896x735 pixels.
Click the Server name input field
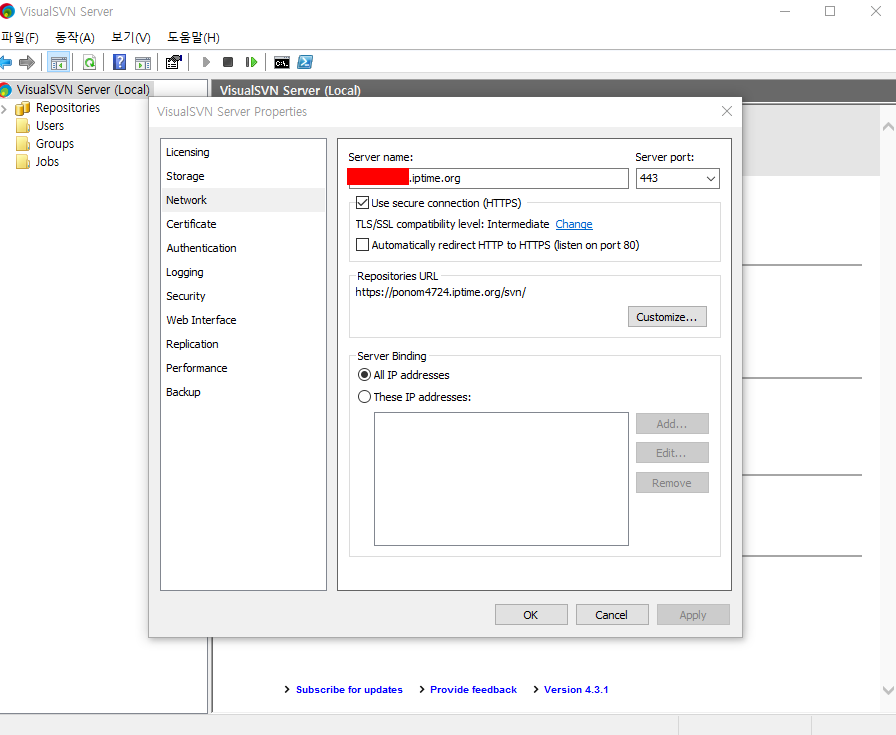click(x=489, y=178)
